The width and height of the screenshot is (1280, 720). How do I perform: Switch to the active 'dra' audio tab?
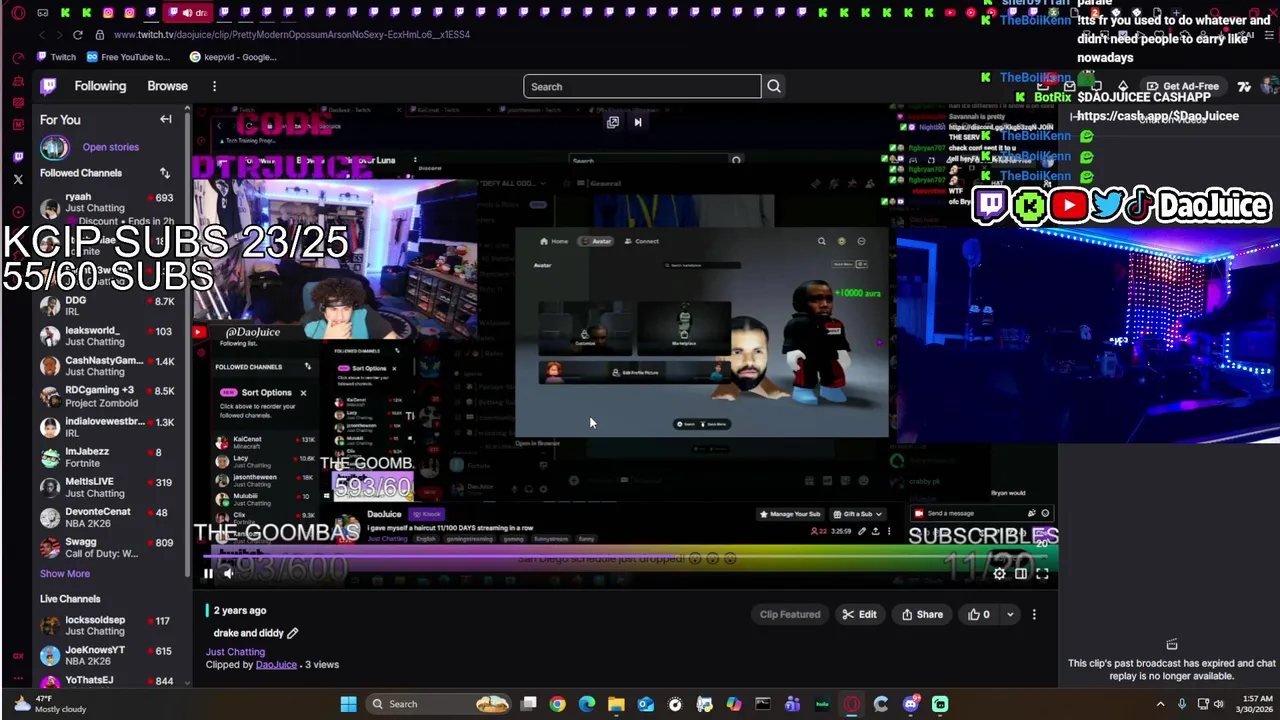tap(187, 13)
